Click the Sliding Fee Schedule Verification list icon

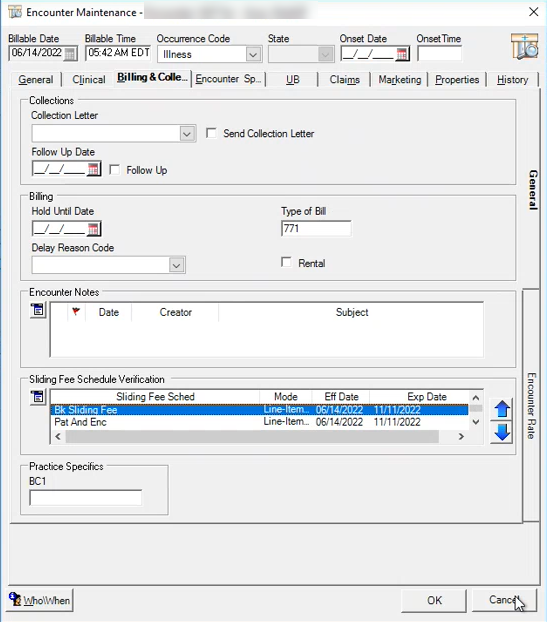(38, 397)
